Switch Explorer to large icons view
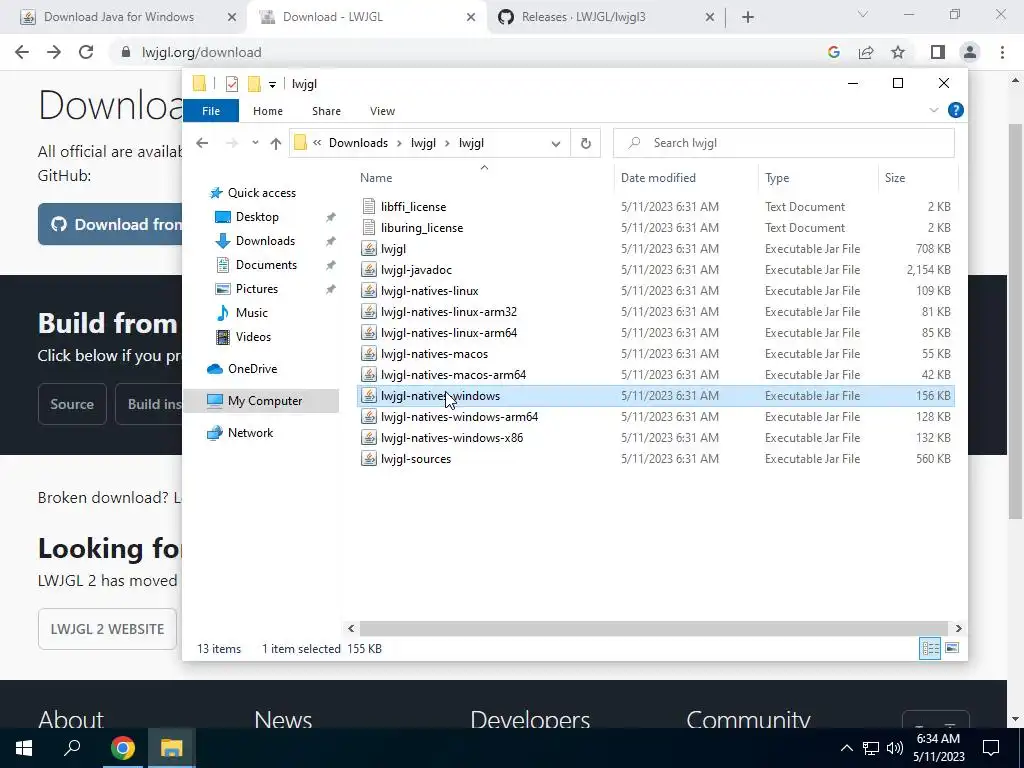The height and width of the screenshot is (768, 1024). 952,648
